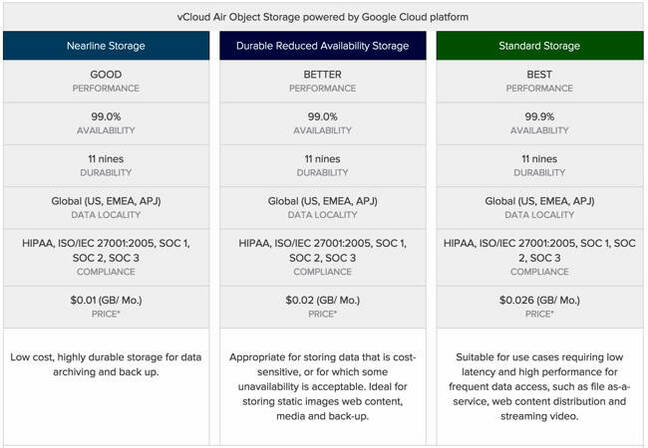Click the GOOD performance cell
The width and height of the screenshot is (648, 448).
click(x=106, y=81)
